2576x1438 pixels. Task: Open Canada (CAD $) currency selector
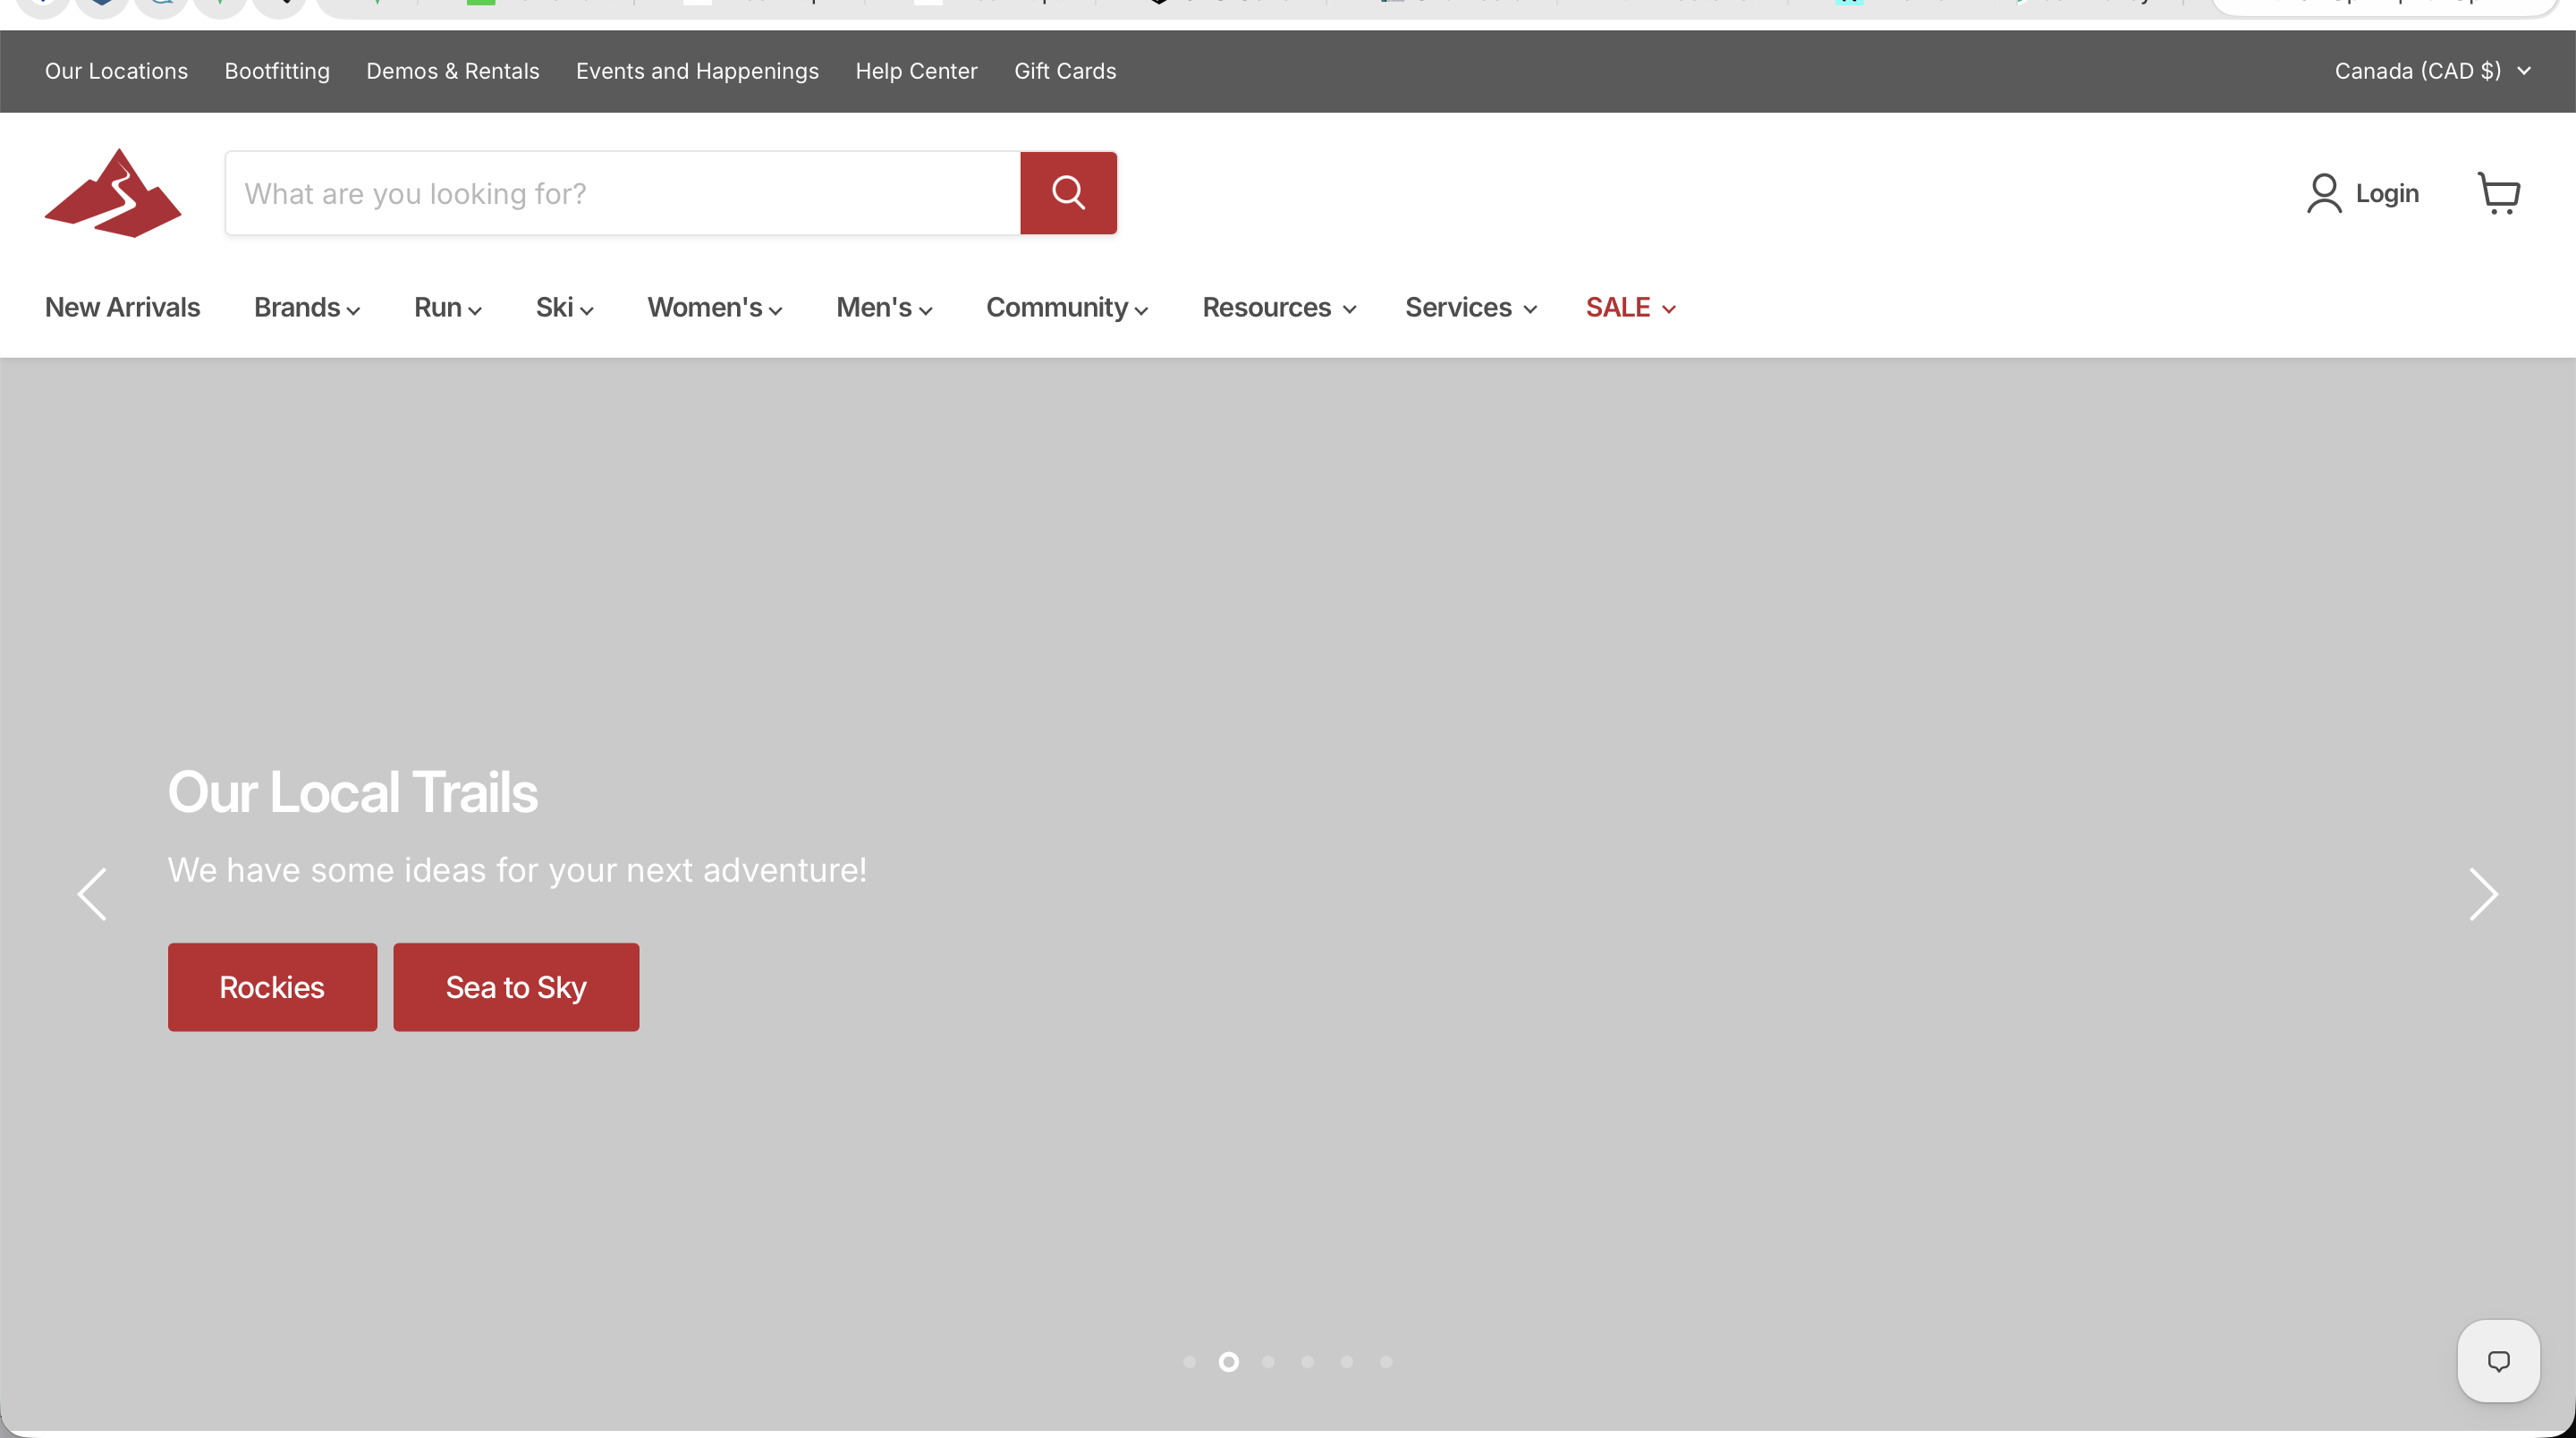(2432, 71)
